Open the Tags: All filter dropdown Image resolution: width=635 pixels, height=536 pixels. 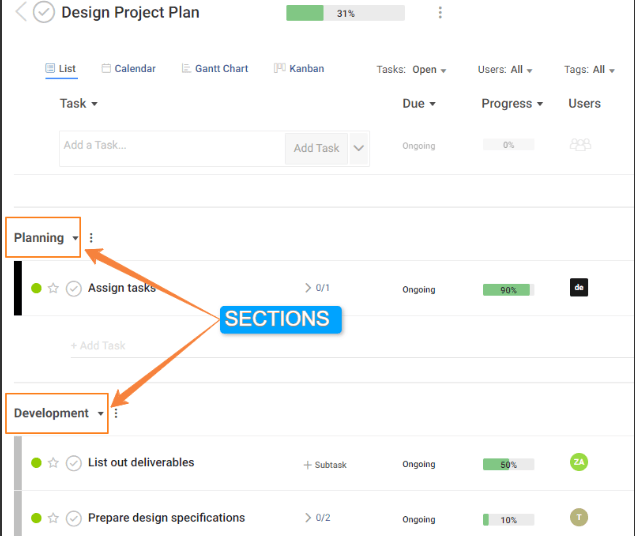click(590, 70)
